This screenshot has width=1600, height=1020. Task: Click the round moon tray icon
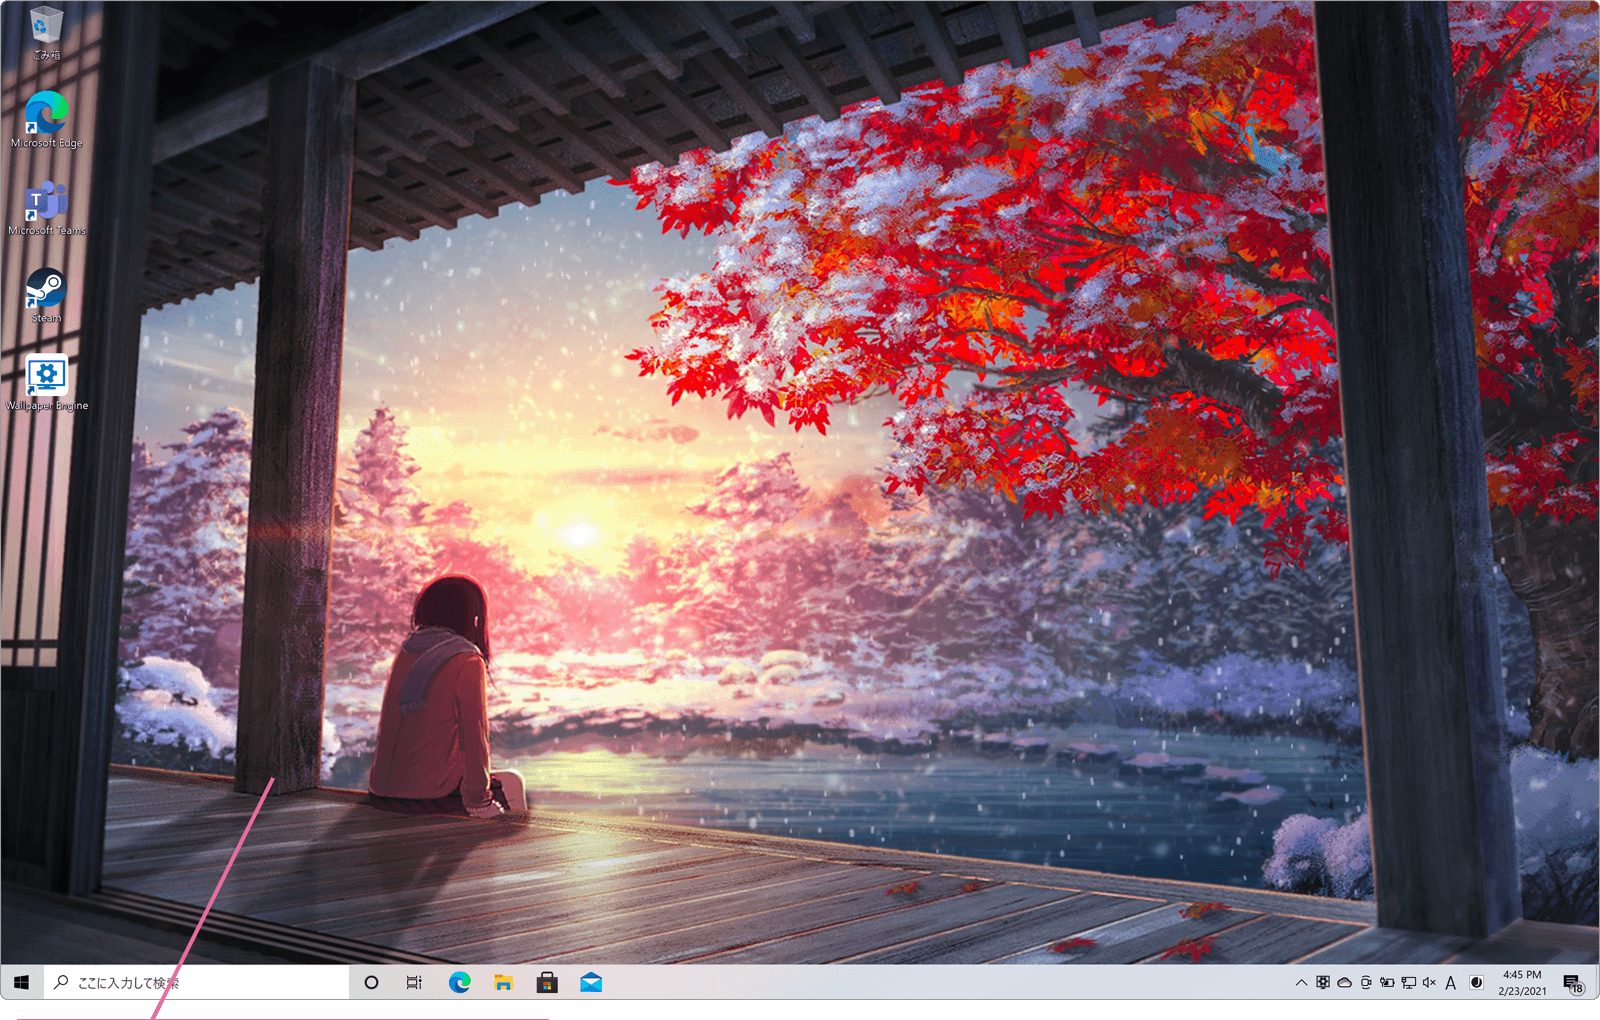1476,982
